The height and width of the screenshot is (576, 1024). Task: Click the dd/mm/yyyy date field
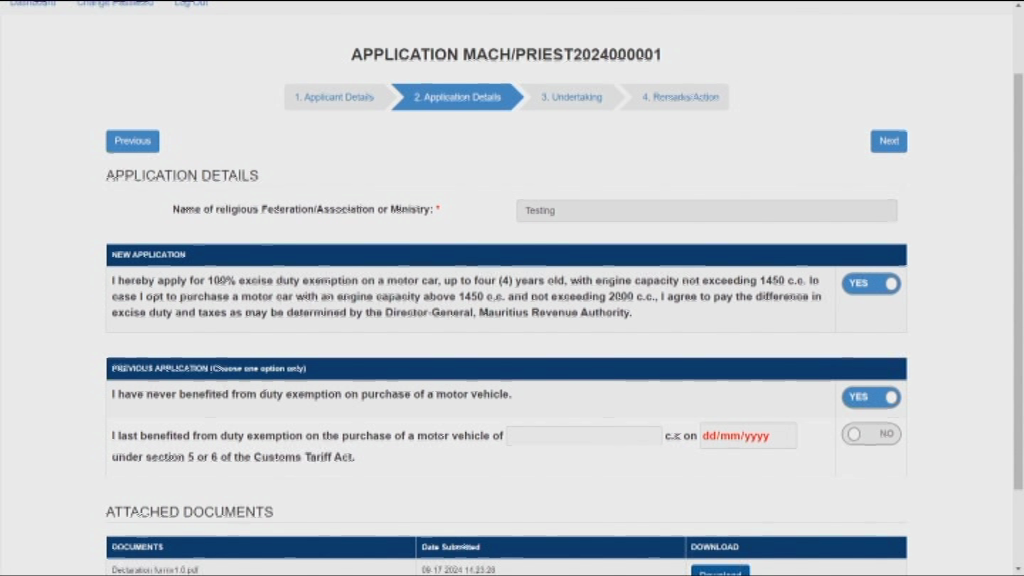coord(747,436)
